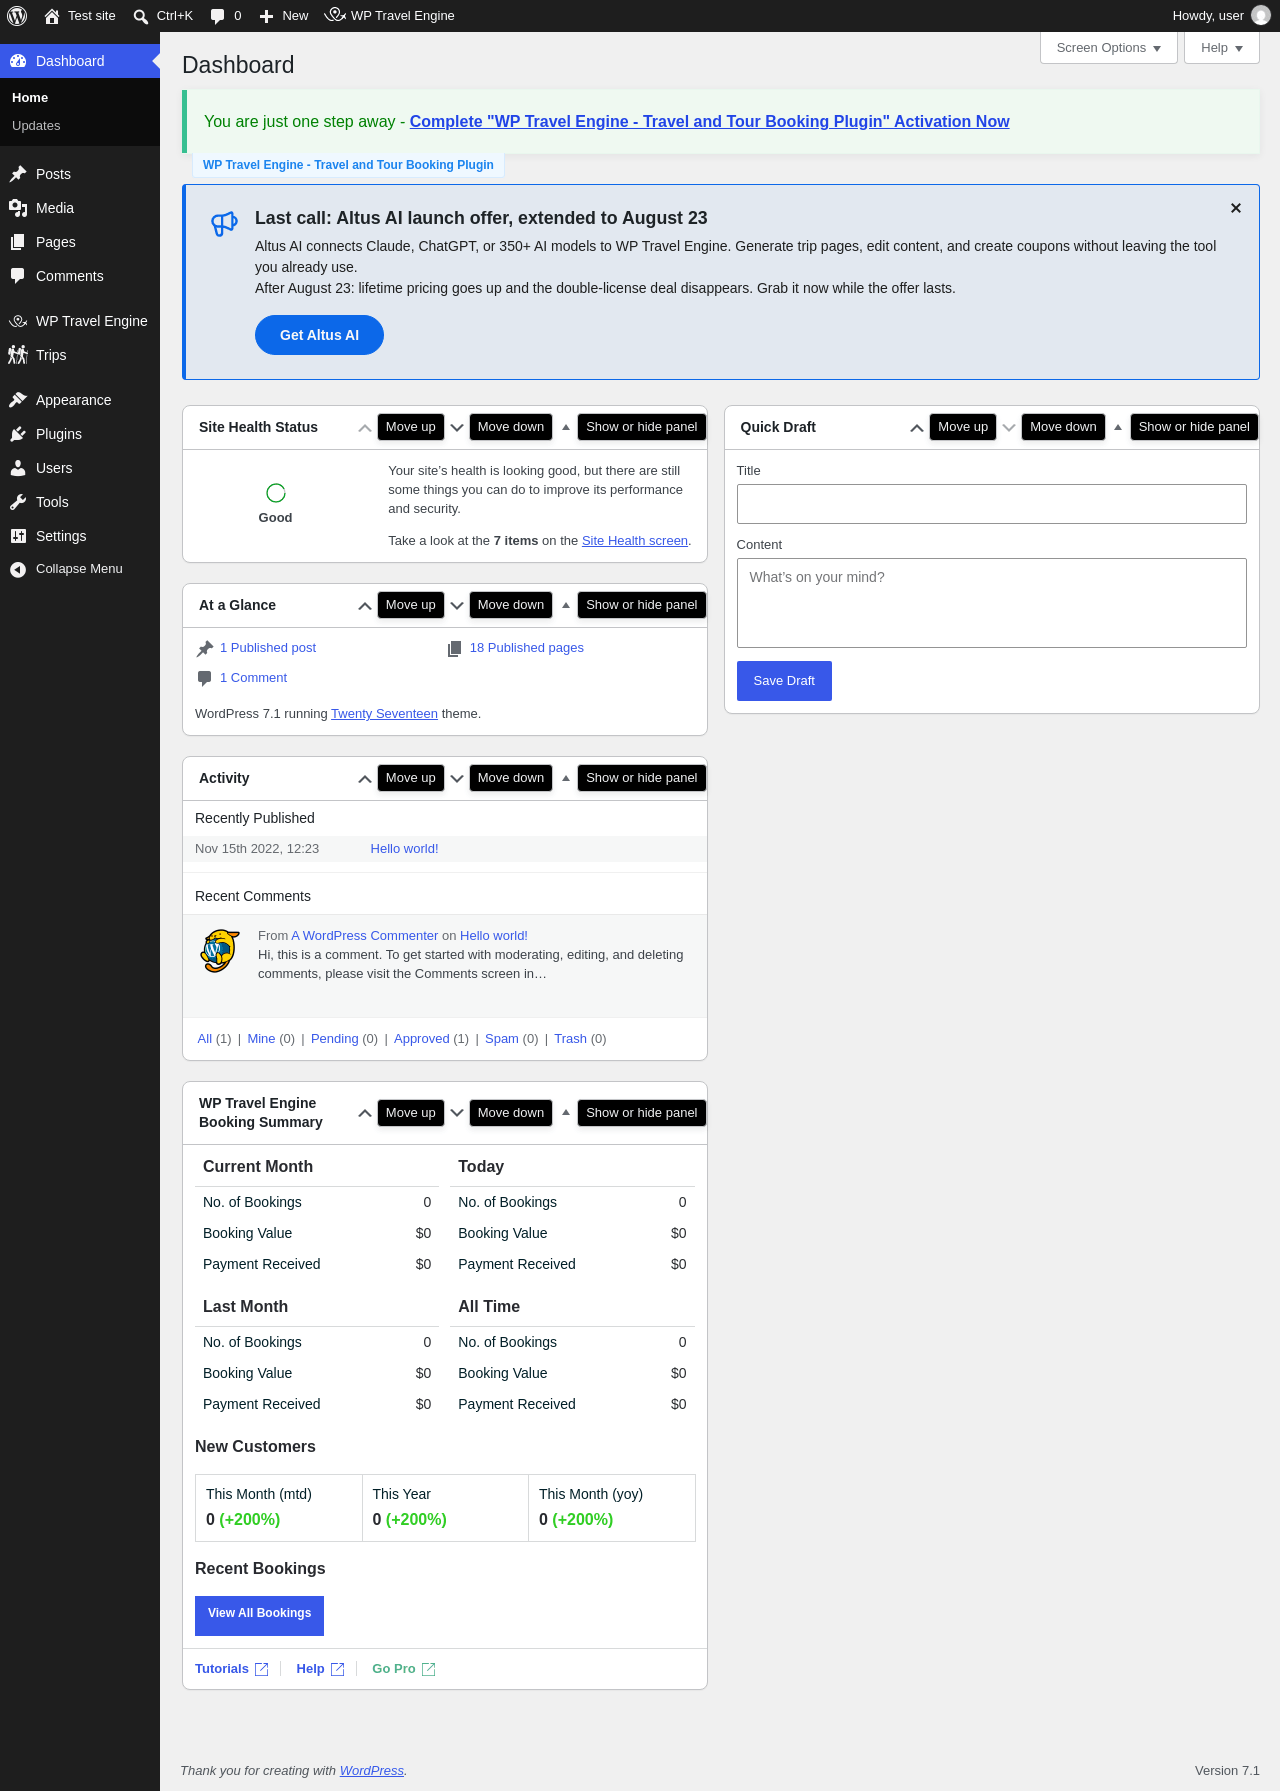Click the Collapse Menu arrow icon
1280x1791 pixels.
click(18, 569)
